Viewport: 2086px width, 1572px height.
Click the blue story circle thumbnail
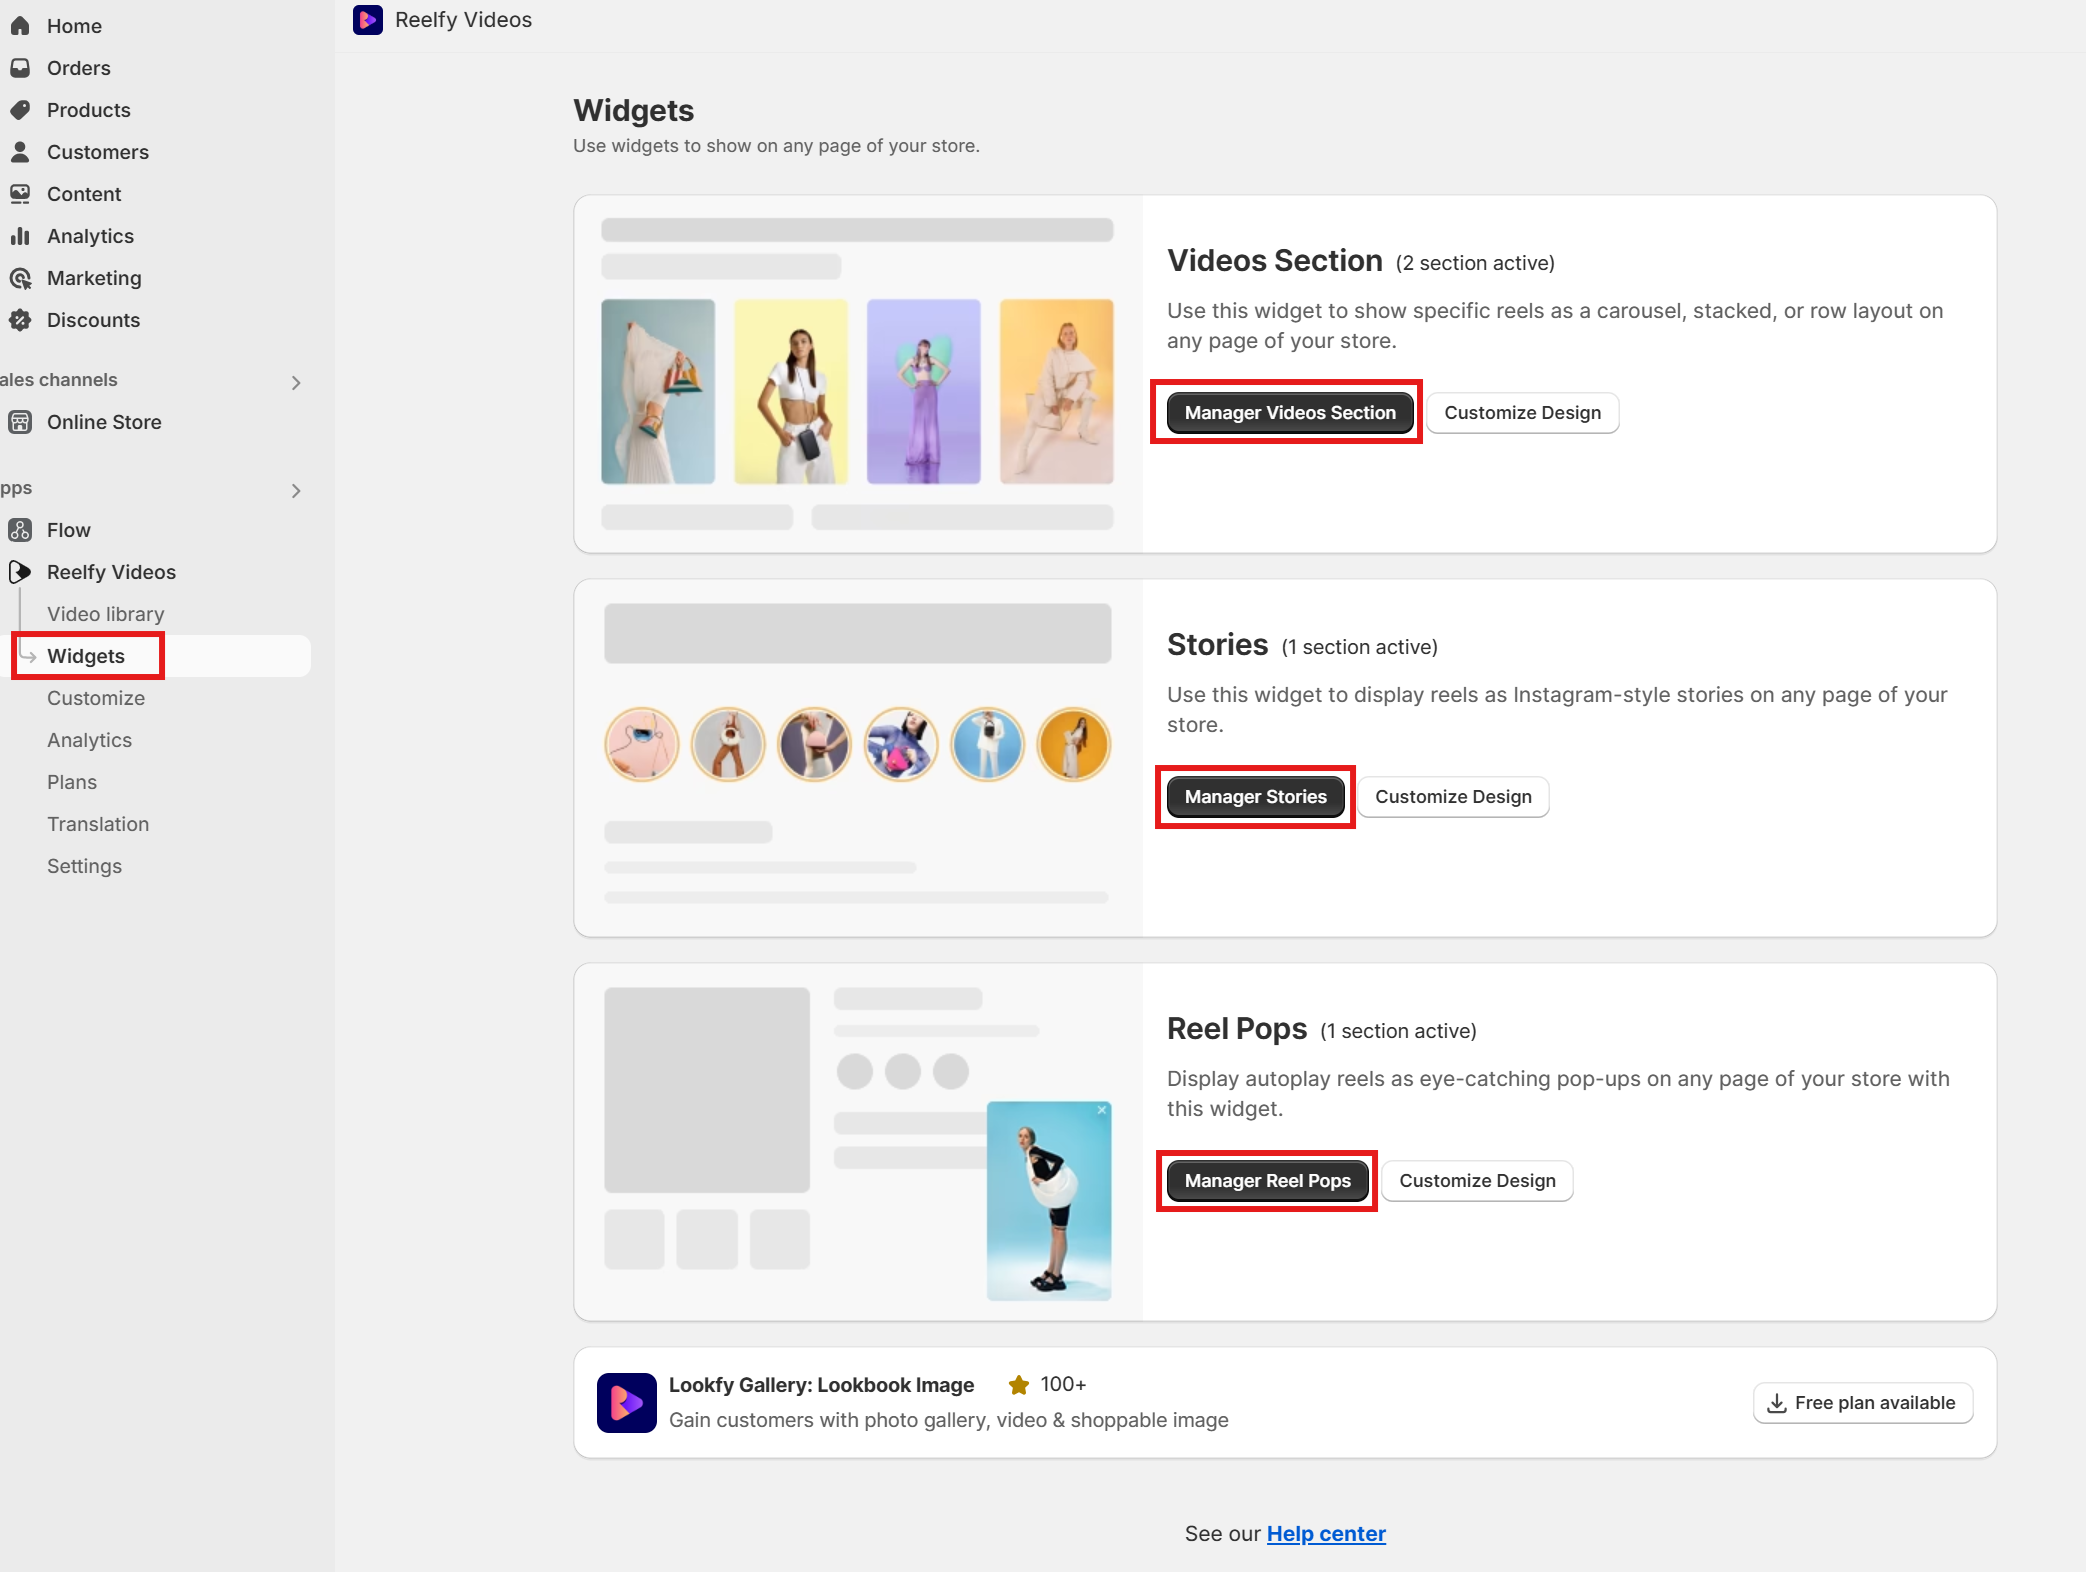[x=988, y=745]
